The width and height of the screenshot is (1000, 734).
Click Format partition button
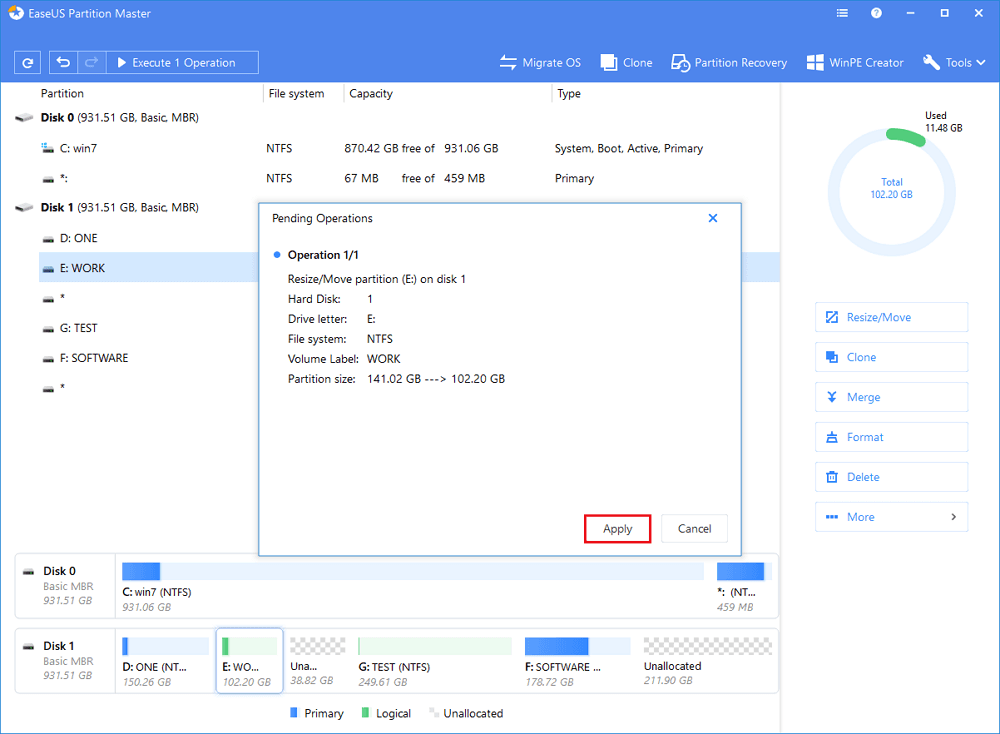(891, 437)
